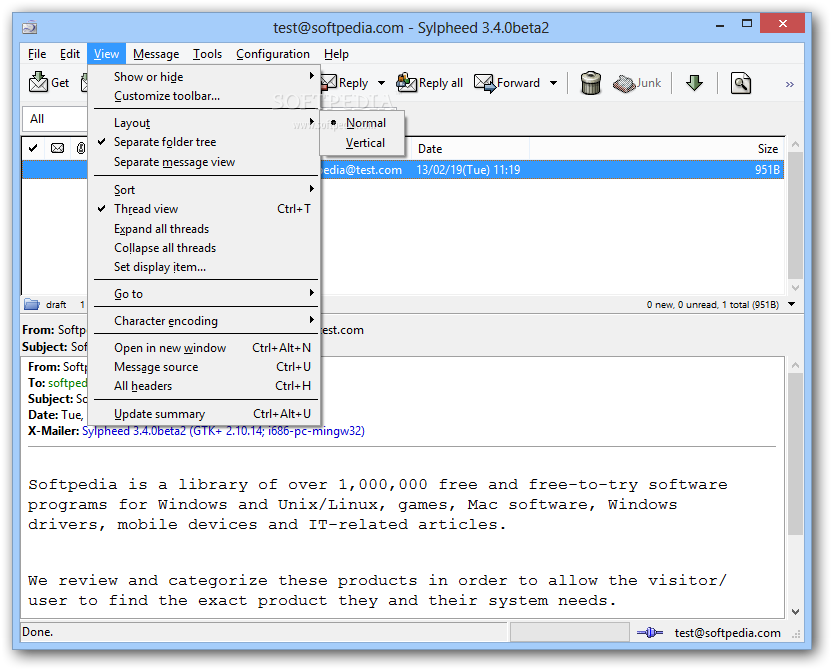Click the Done. status bar text
This screenshot has width=832, height=670.
[37, 632]
